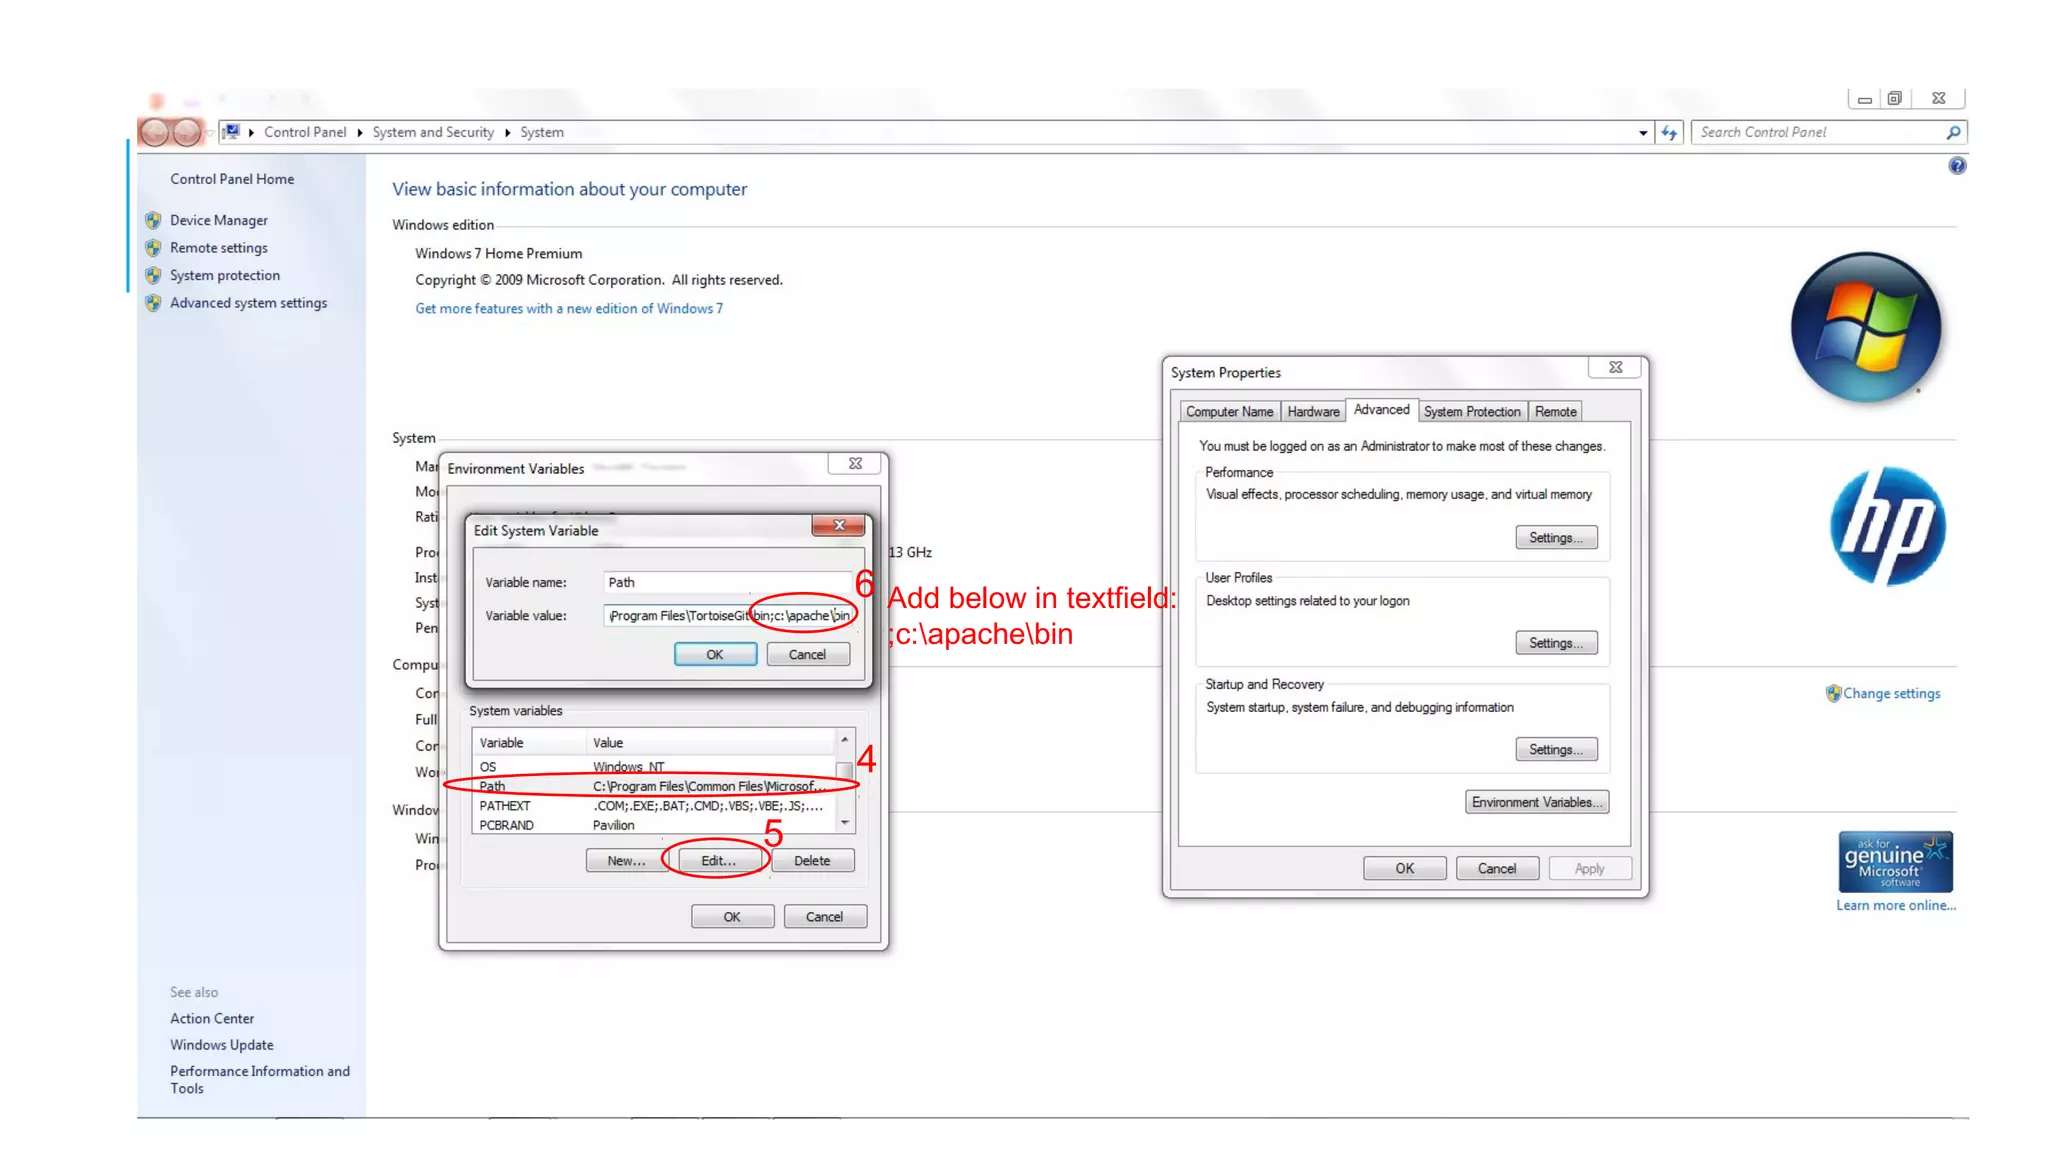Click the search magnifier icon
The image size is (2048, 1152).
1953,132
